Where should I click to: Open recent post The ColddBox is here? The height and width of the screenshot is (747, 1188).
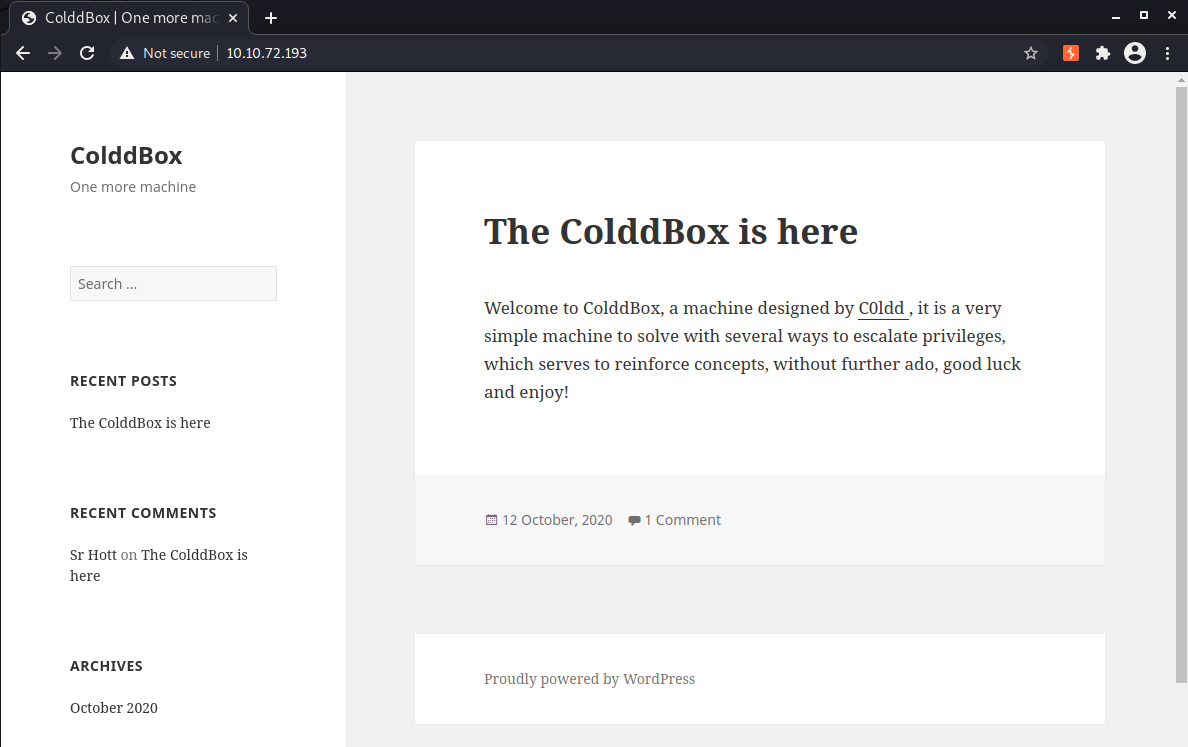point(140,423)
